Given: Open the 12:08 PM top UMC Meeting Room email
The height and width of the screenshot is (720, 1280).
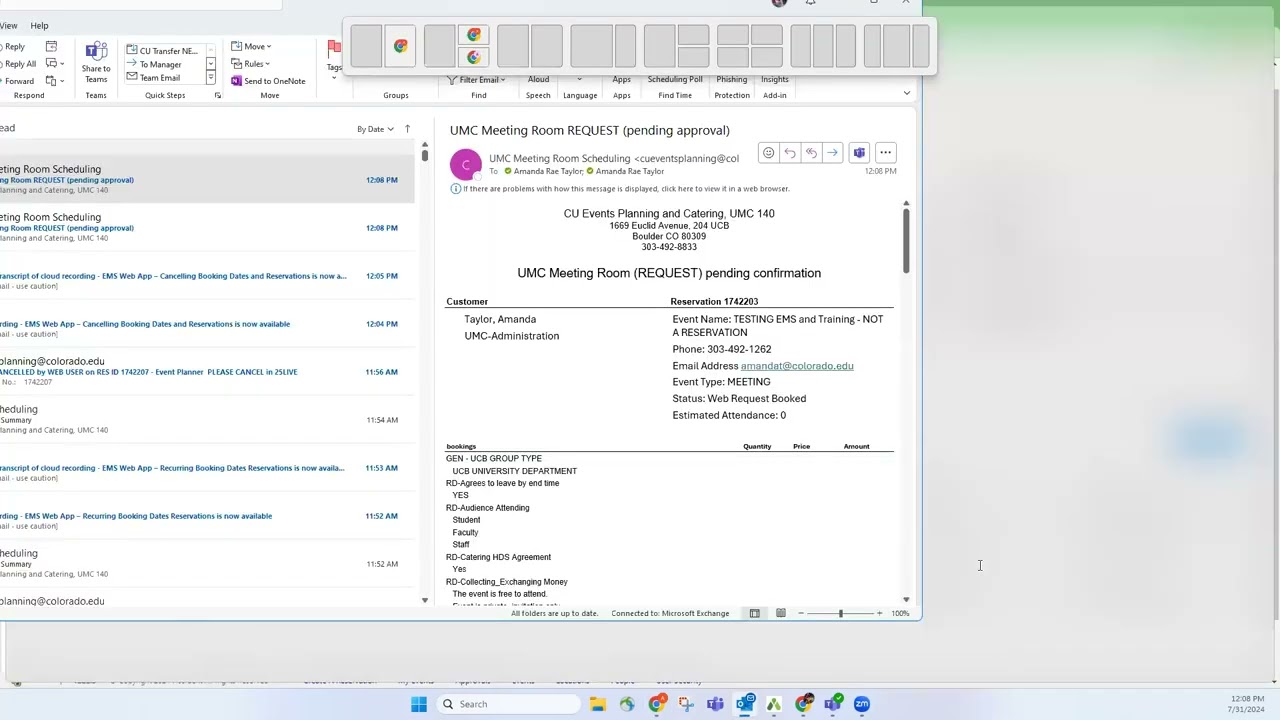Looking at the screenshot, I should [x=207, y=179].
